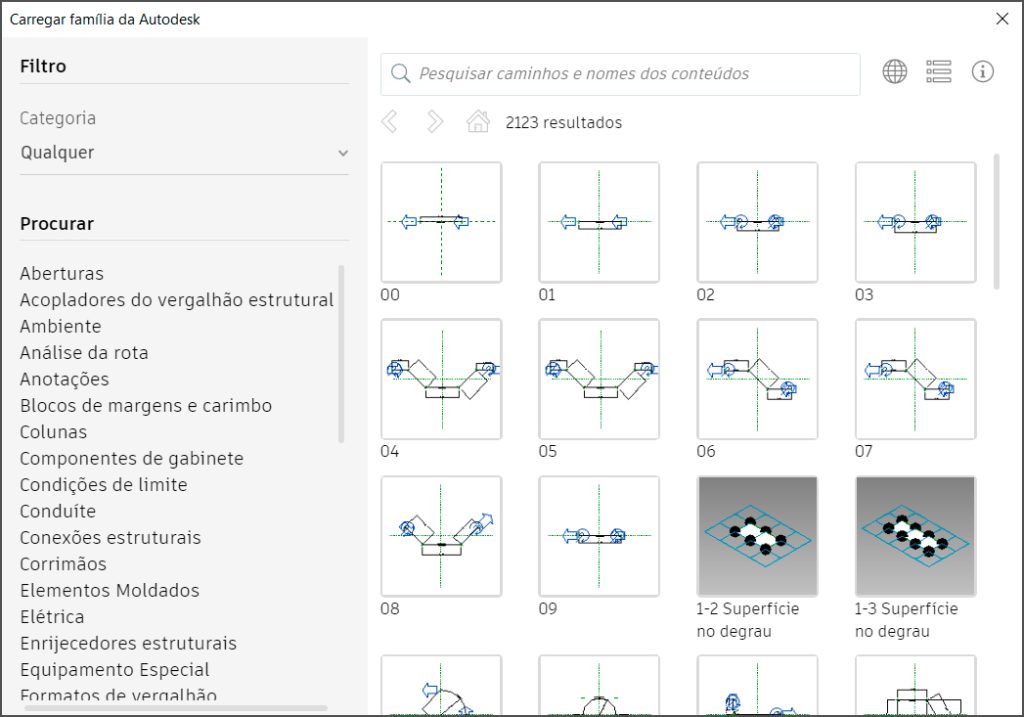Viewport: 1024px width, 717px height.
Task: Go forward with right chevron arrow
Action: click(434, 122)
